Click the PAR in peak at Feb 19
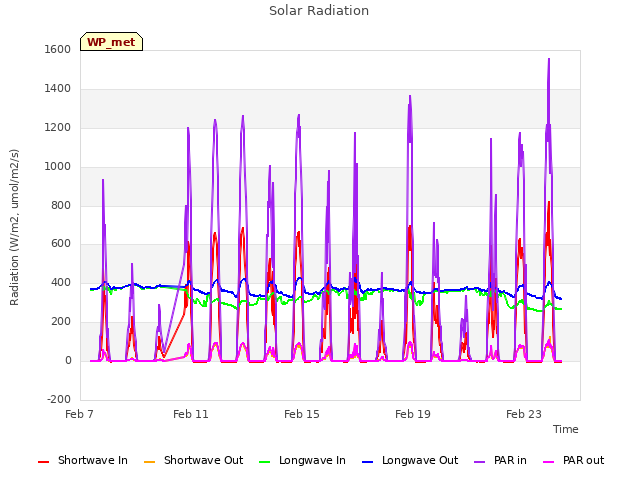The width and height of the screenshot is (640, 480). (x=410, y=96)
